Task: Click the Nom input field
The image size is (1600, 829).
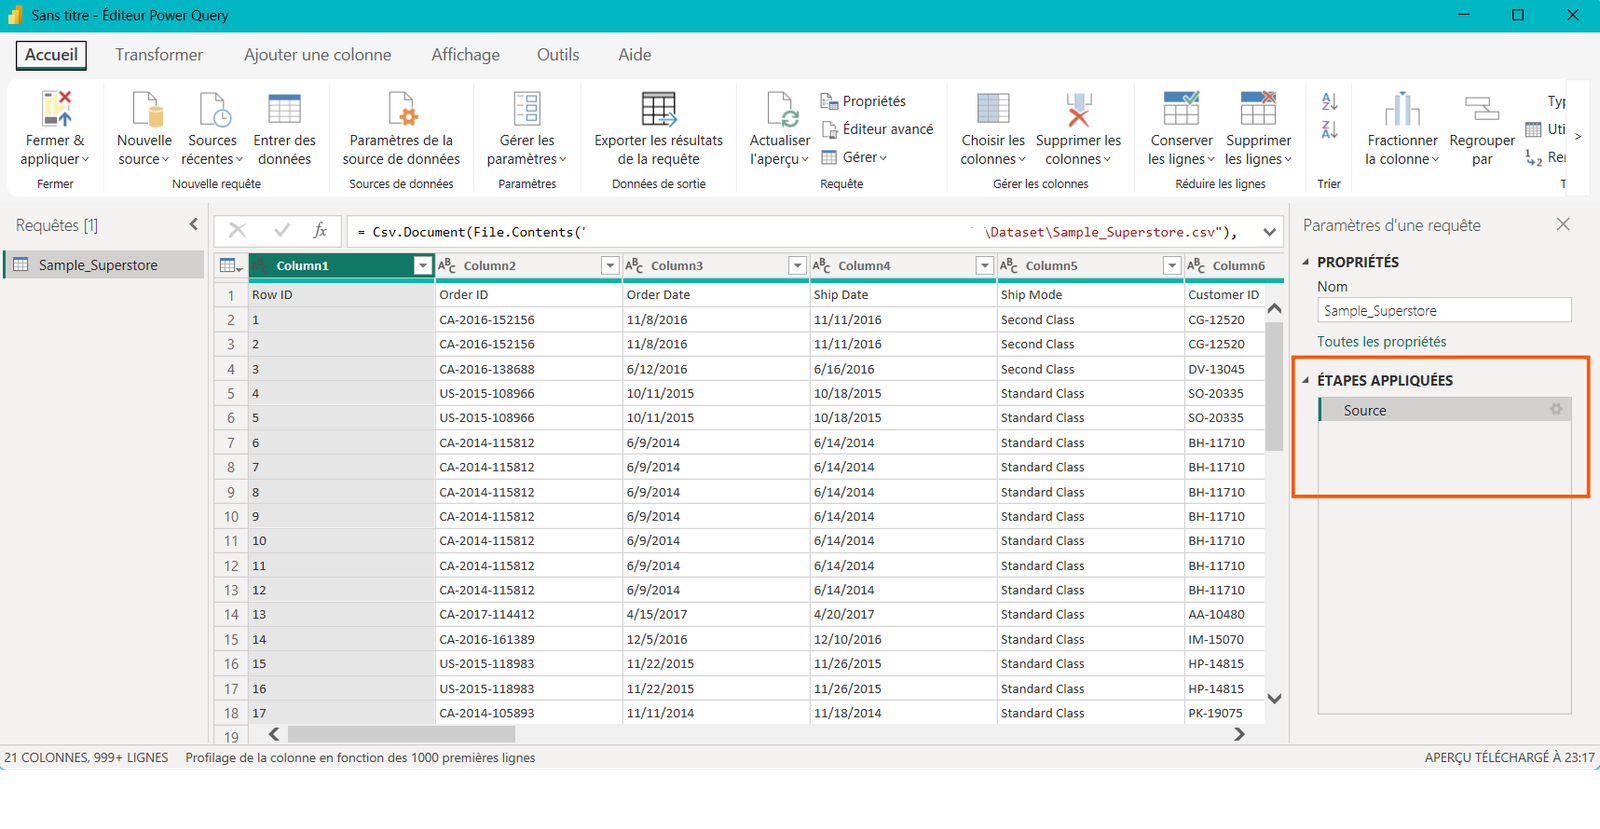Action: [x=1444, y=311]
